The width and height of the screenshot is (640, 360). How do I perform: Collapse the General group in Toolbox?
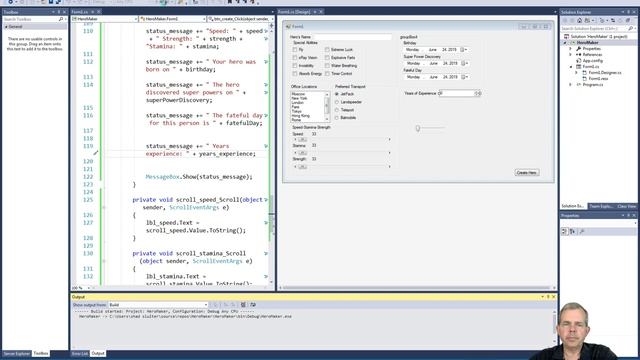(x=6, y=27)
